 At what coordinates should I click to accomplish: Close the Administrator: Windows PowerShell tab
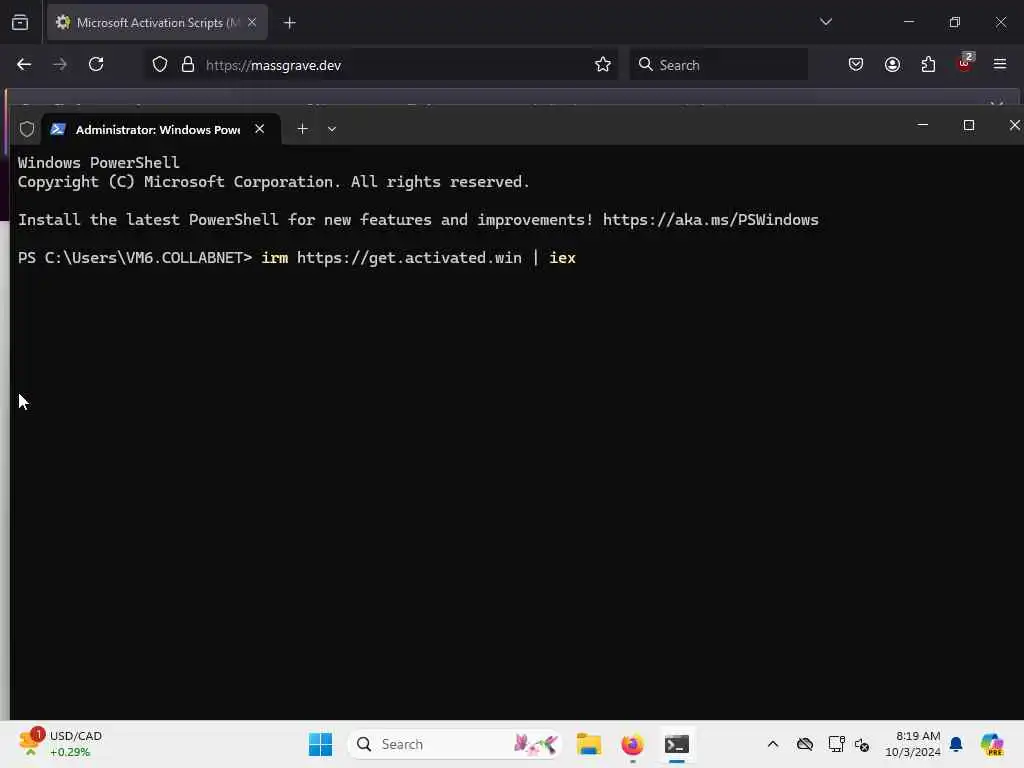tap(259, 129)
